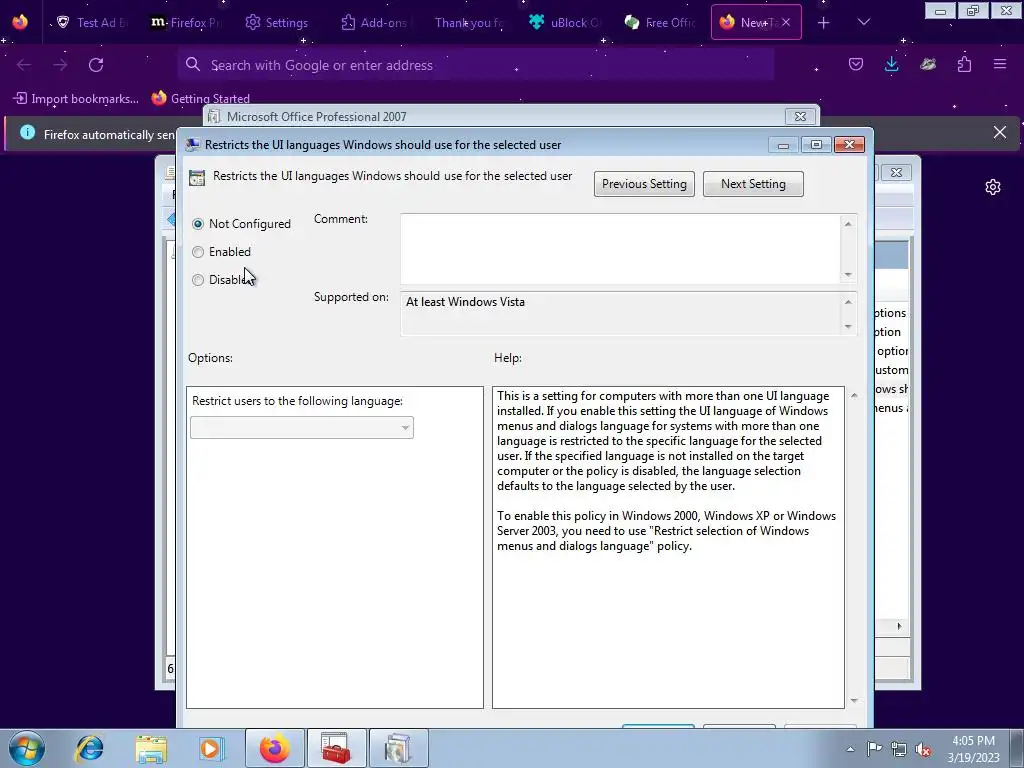Open the Firefox hamburger menu
The image size is (1024, 768).
[1000, 64]
